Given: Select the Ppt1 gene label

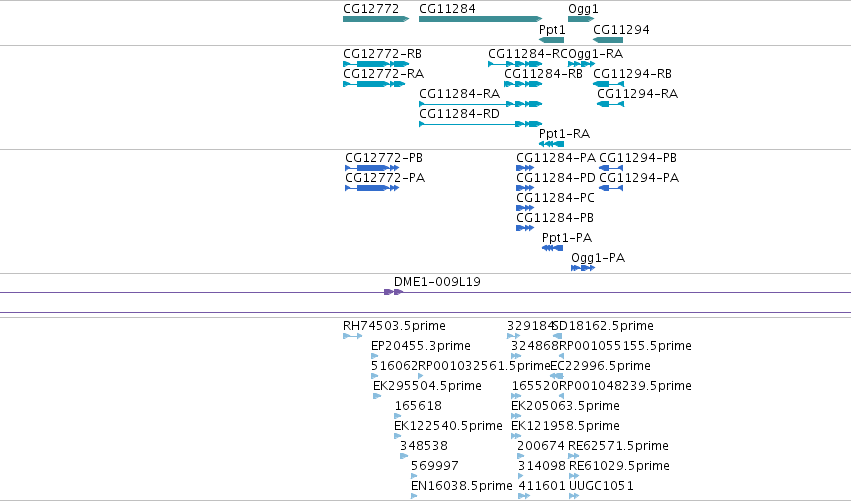Looking at the screenshot, I should click(x=552, y=30).
